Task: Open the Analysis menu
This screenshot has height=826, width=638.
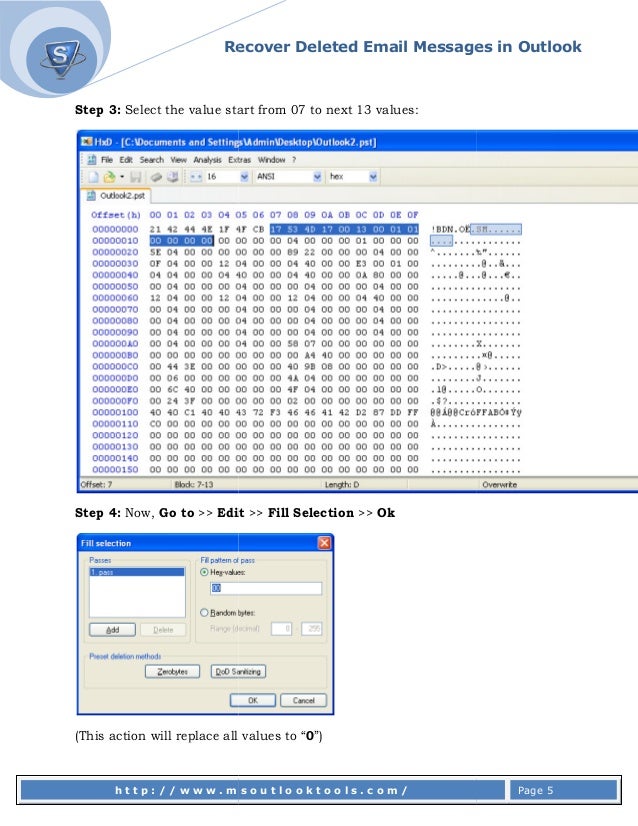Action: 207,160
